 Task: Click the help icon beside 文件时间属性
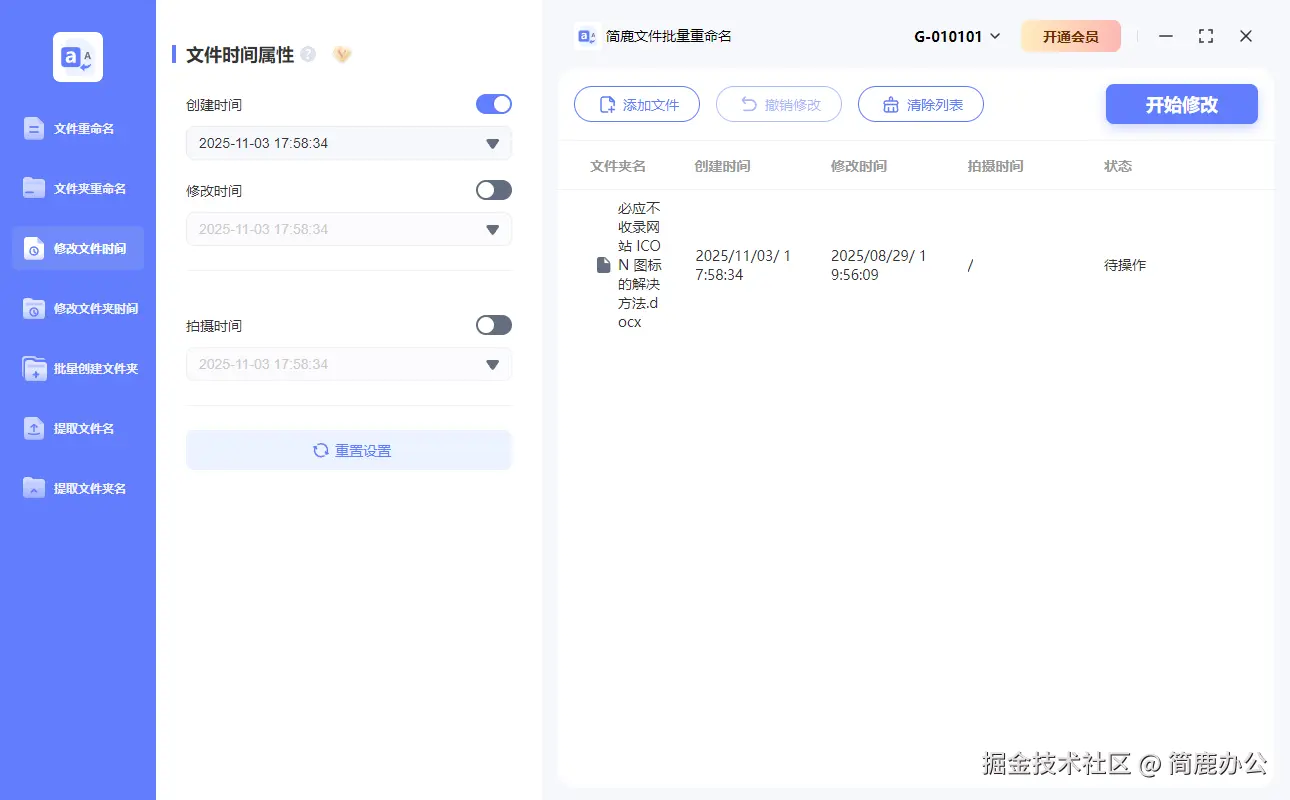(310, 54)
